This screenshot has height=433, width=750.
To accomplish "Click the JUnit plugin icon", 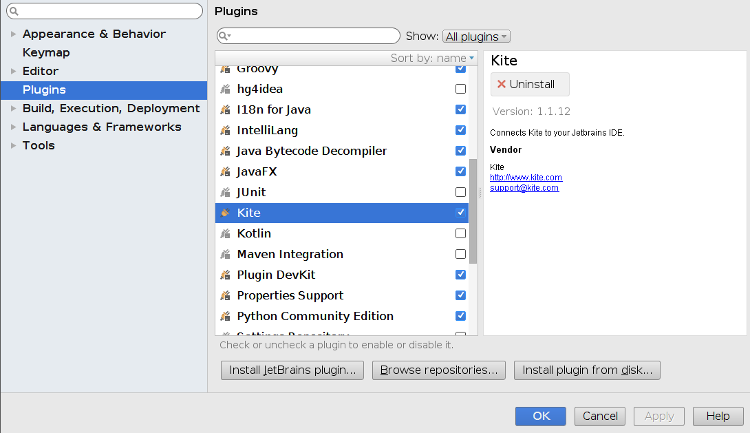I will (225, 192).
